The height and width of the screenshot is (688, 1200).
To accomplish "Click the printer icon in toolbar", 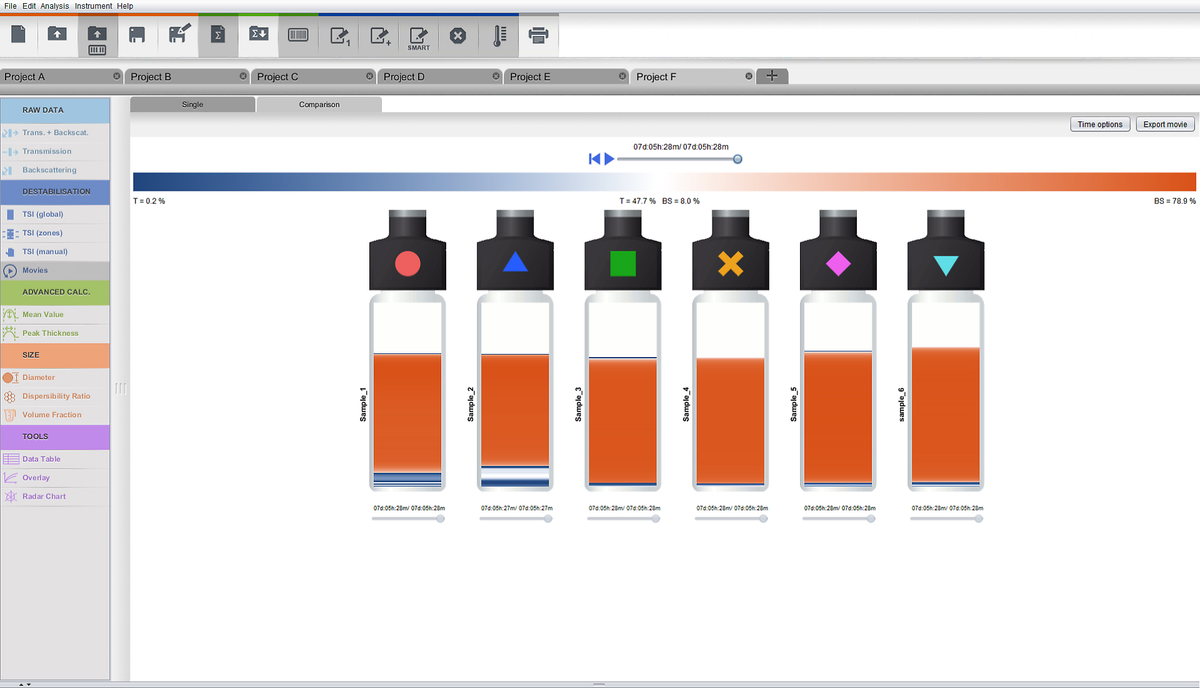I will coord(538,36).
